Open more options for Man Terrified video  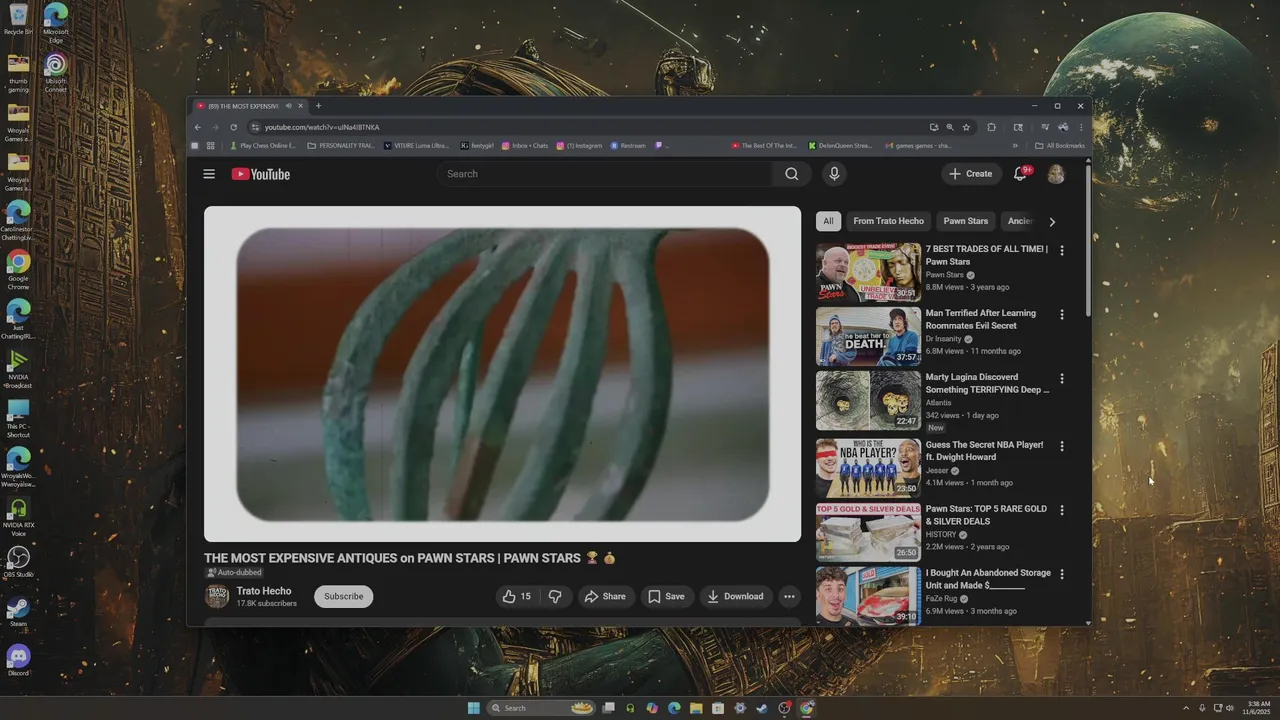point(1062,314)
